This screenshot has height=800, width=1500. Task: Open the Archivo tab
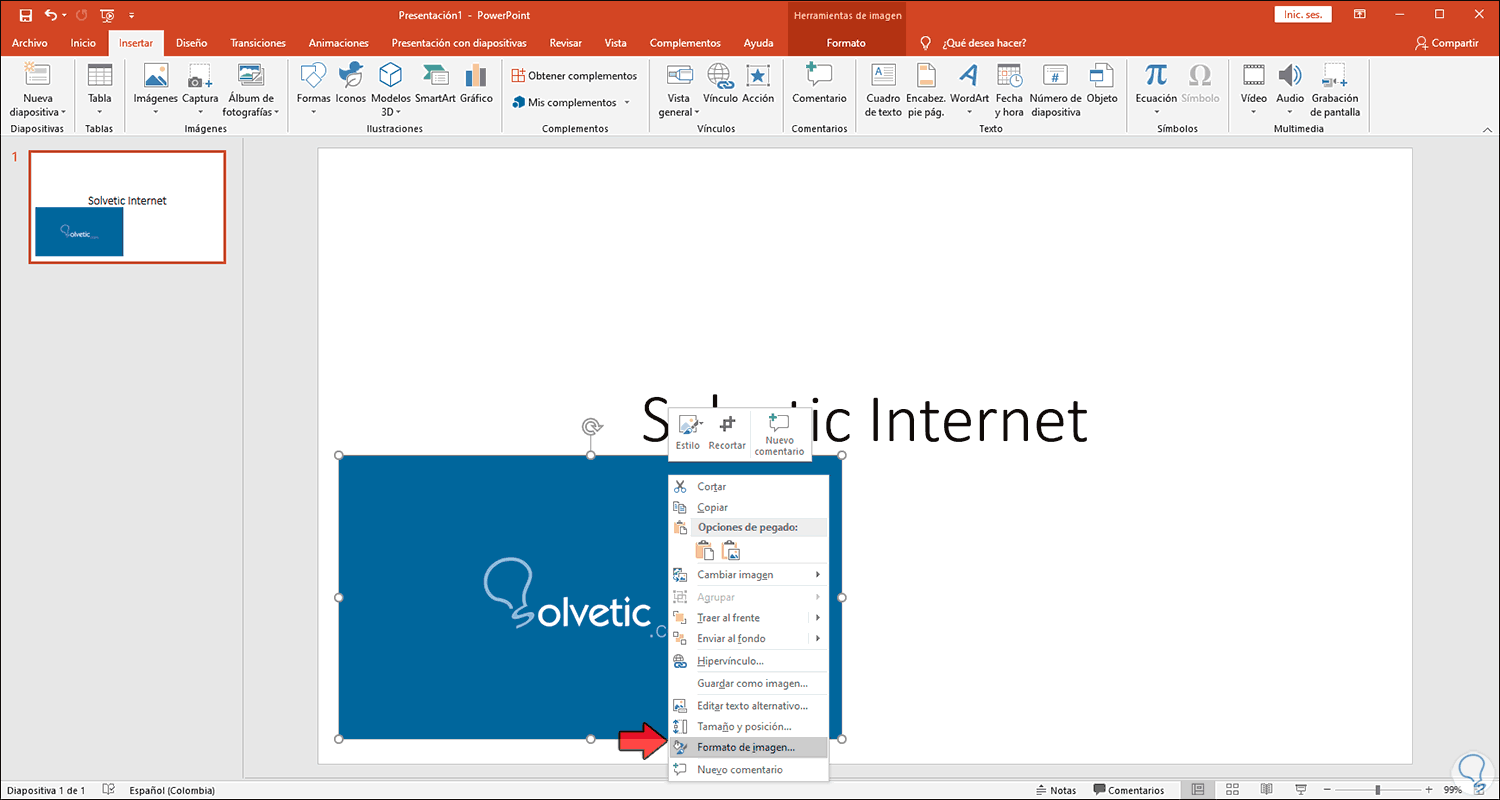coord(30,43)
